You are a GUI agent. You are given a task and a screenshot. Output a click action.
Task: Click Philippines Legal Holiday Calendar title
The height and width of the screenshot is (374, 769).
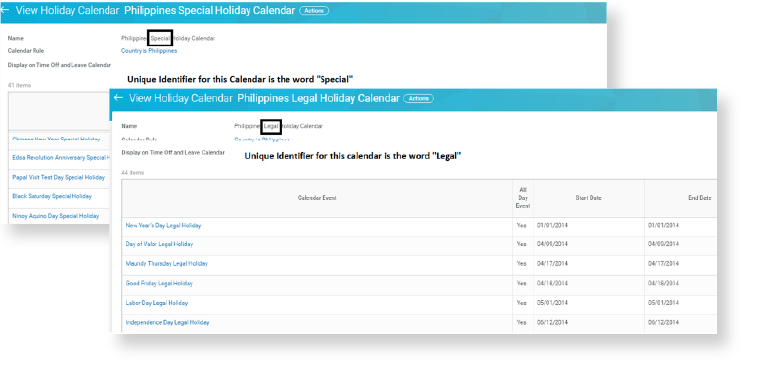318,98
